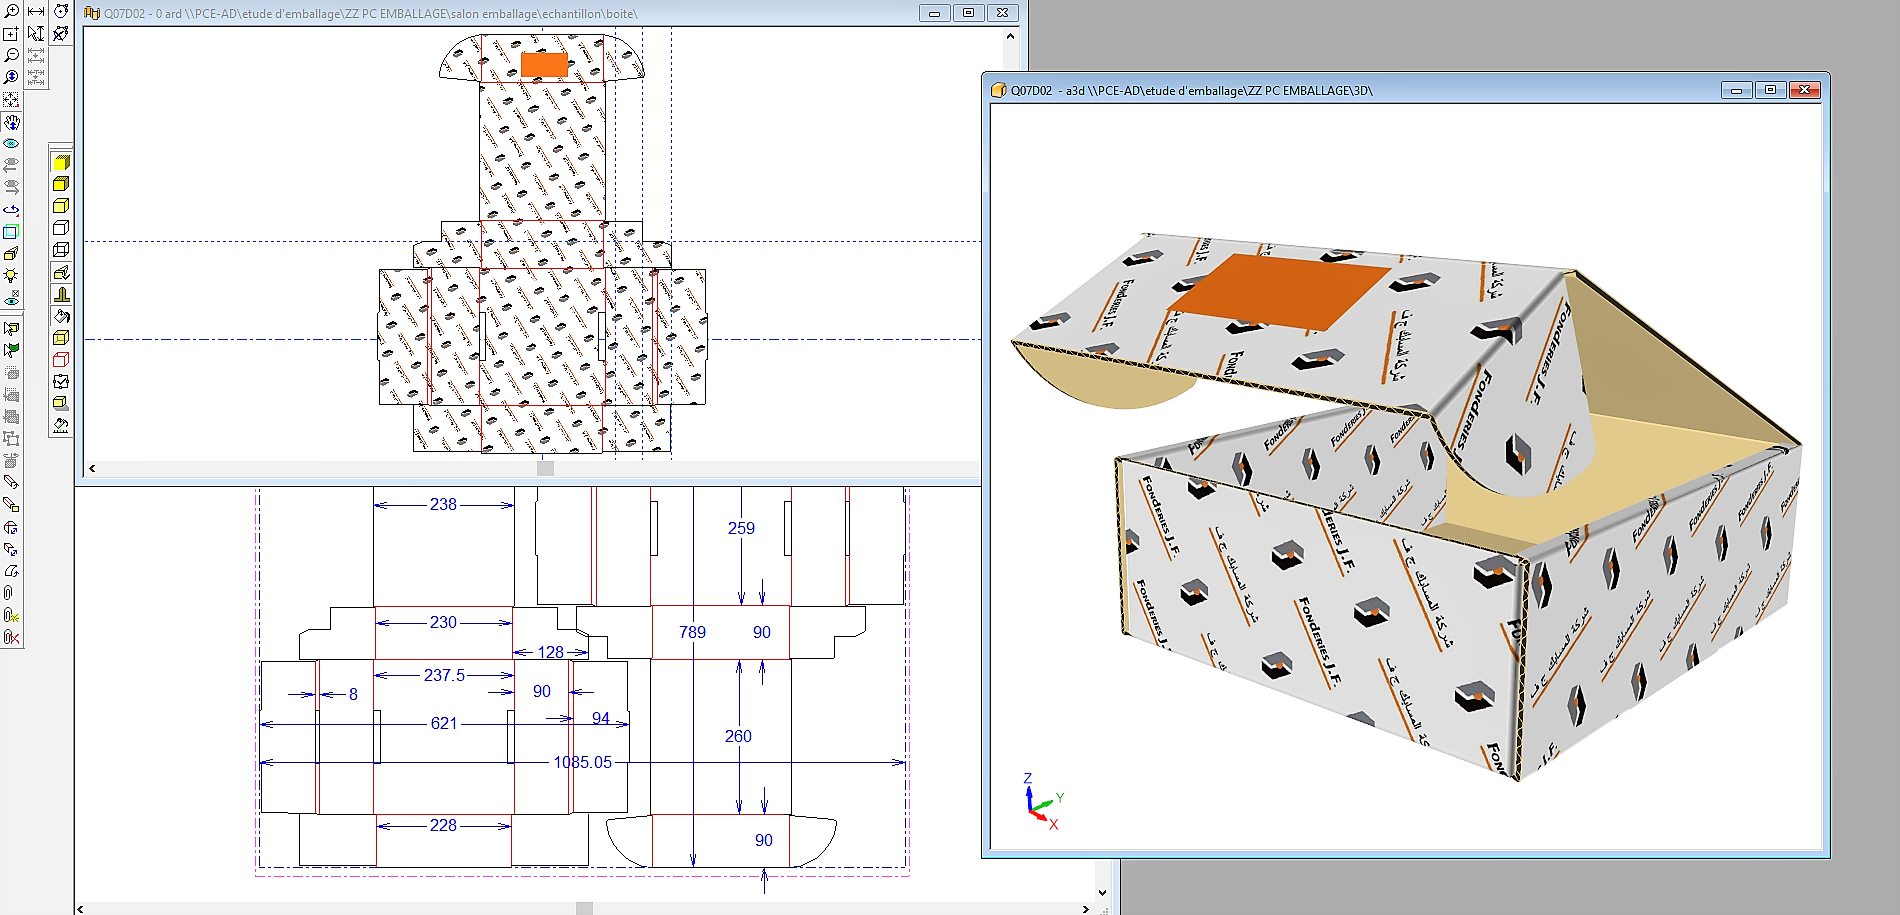Restore the Q07D02 a3d 3D window
This screenshot has width=1900, height=915.
click(1770, 90)
